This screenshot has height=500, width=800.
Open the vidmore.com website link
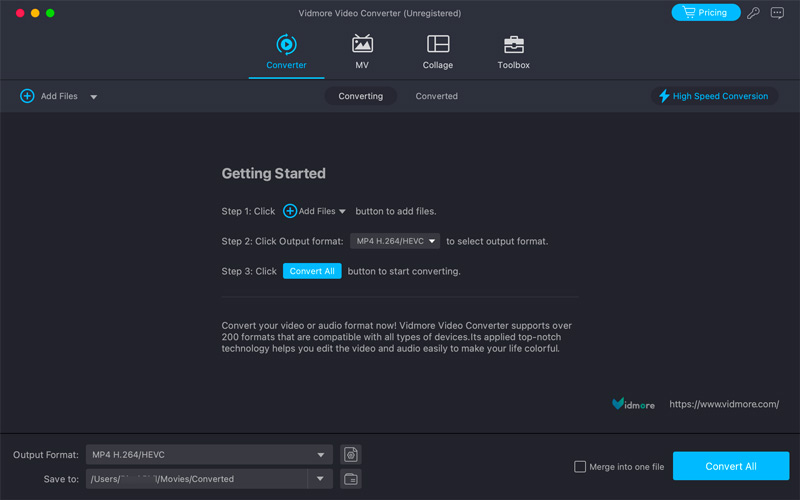(724, 404)
